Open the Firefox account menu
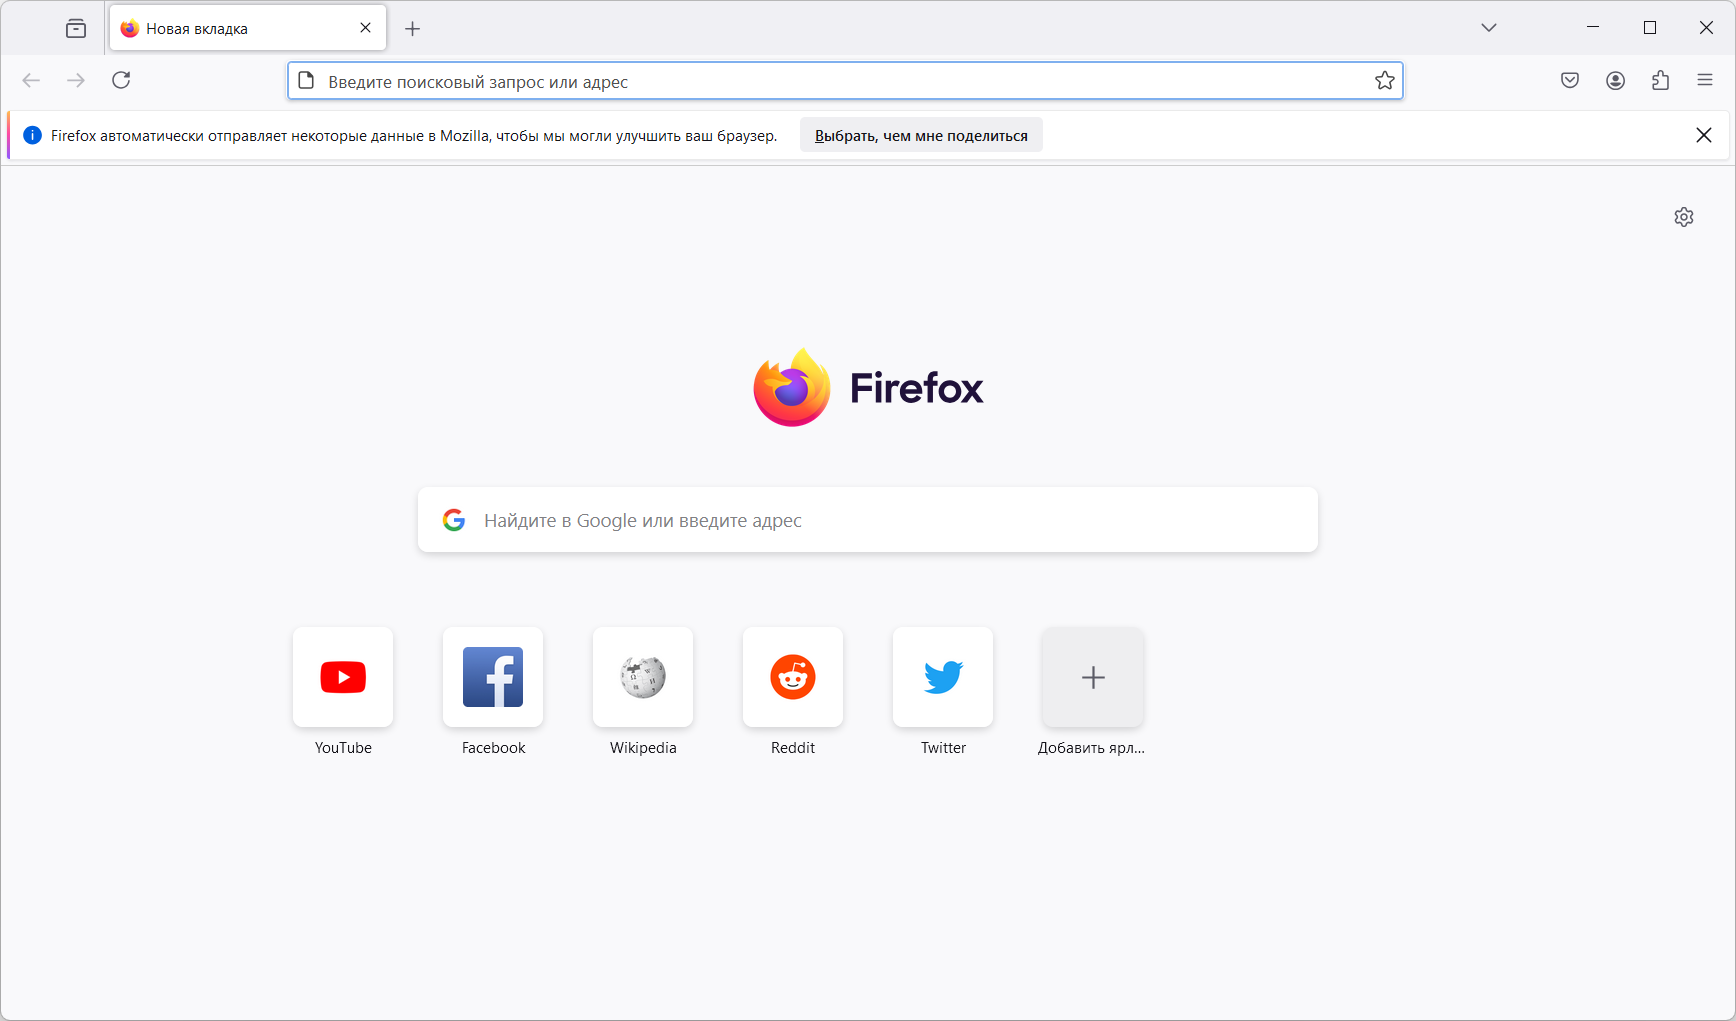This screenshot has height=1021, width=1736. coord(1615,81)
